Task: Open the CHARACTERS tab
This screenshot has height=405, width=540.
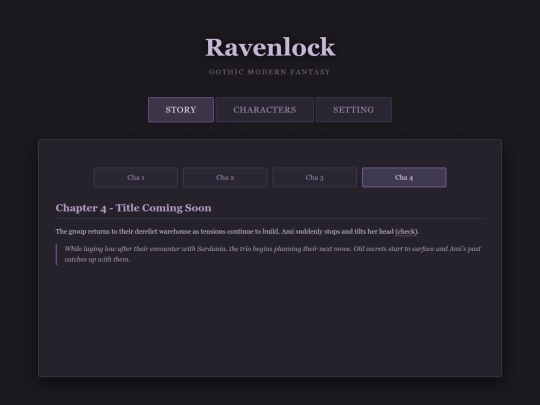Action: click(264, 110)
